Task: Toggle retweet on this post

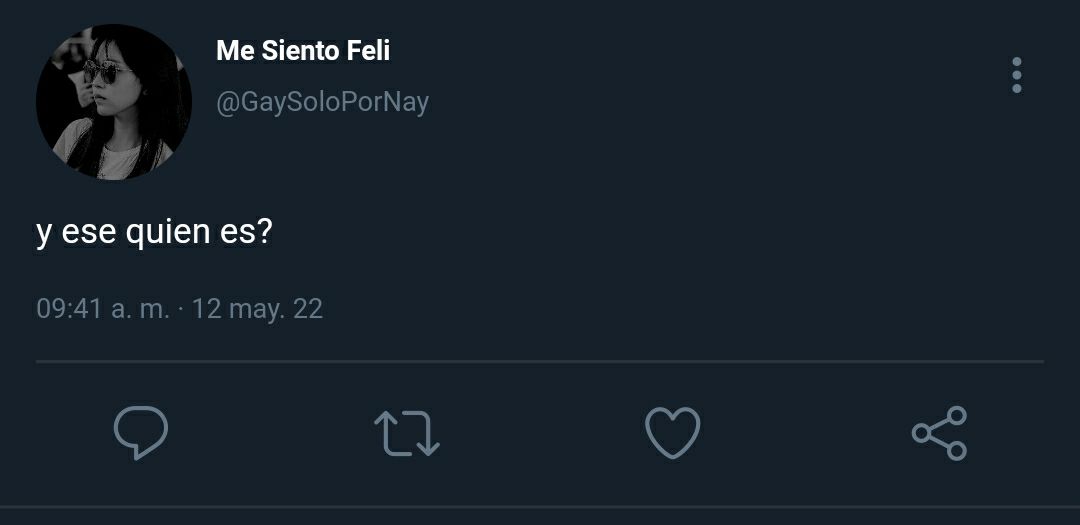Action: (x=406, y=433)
